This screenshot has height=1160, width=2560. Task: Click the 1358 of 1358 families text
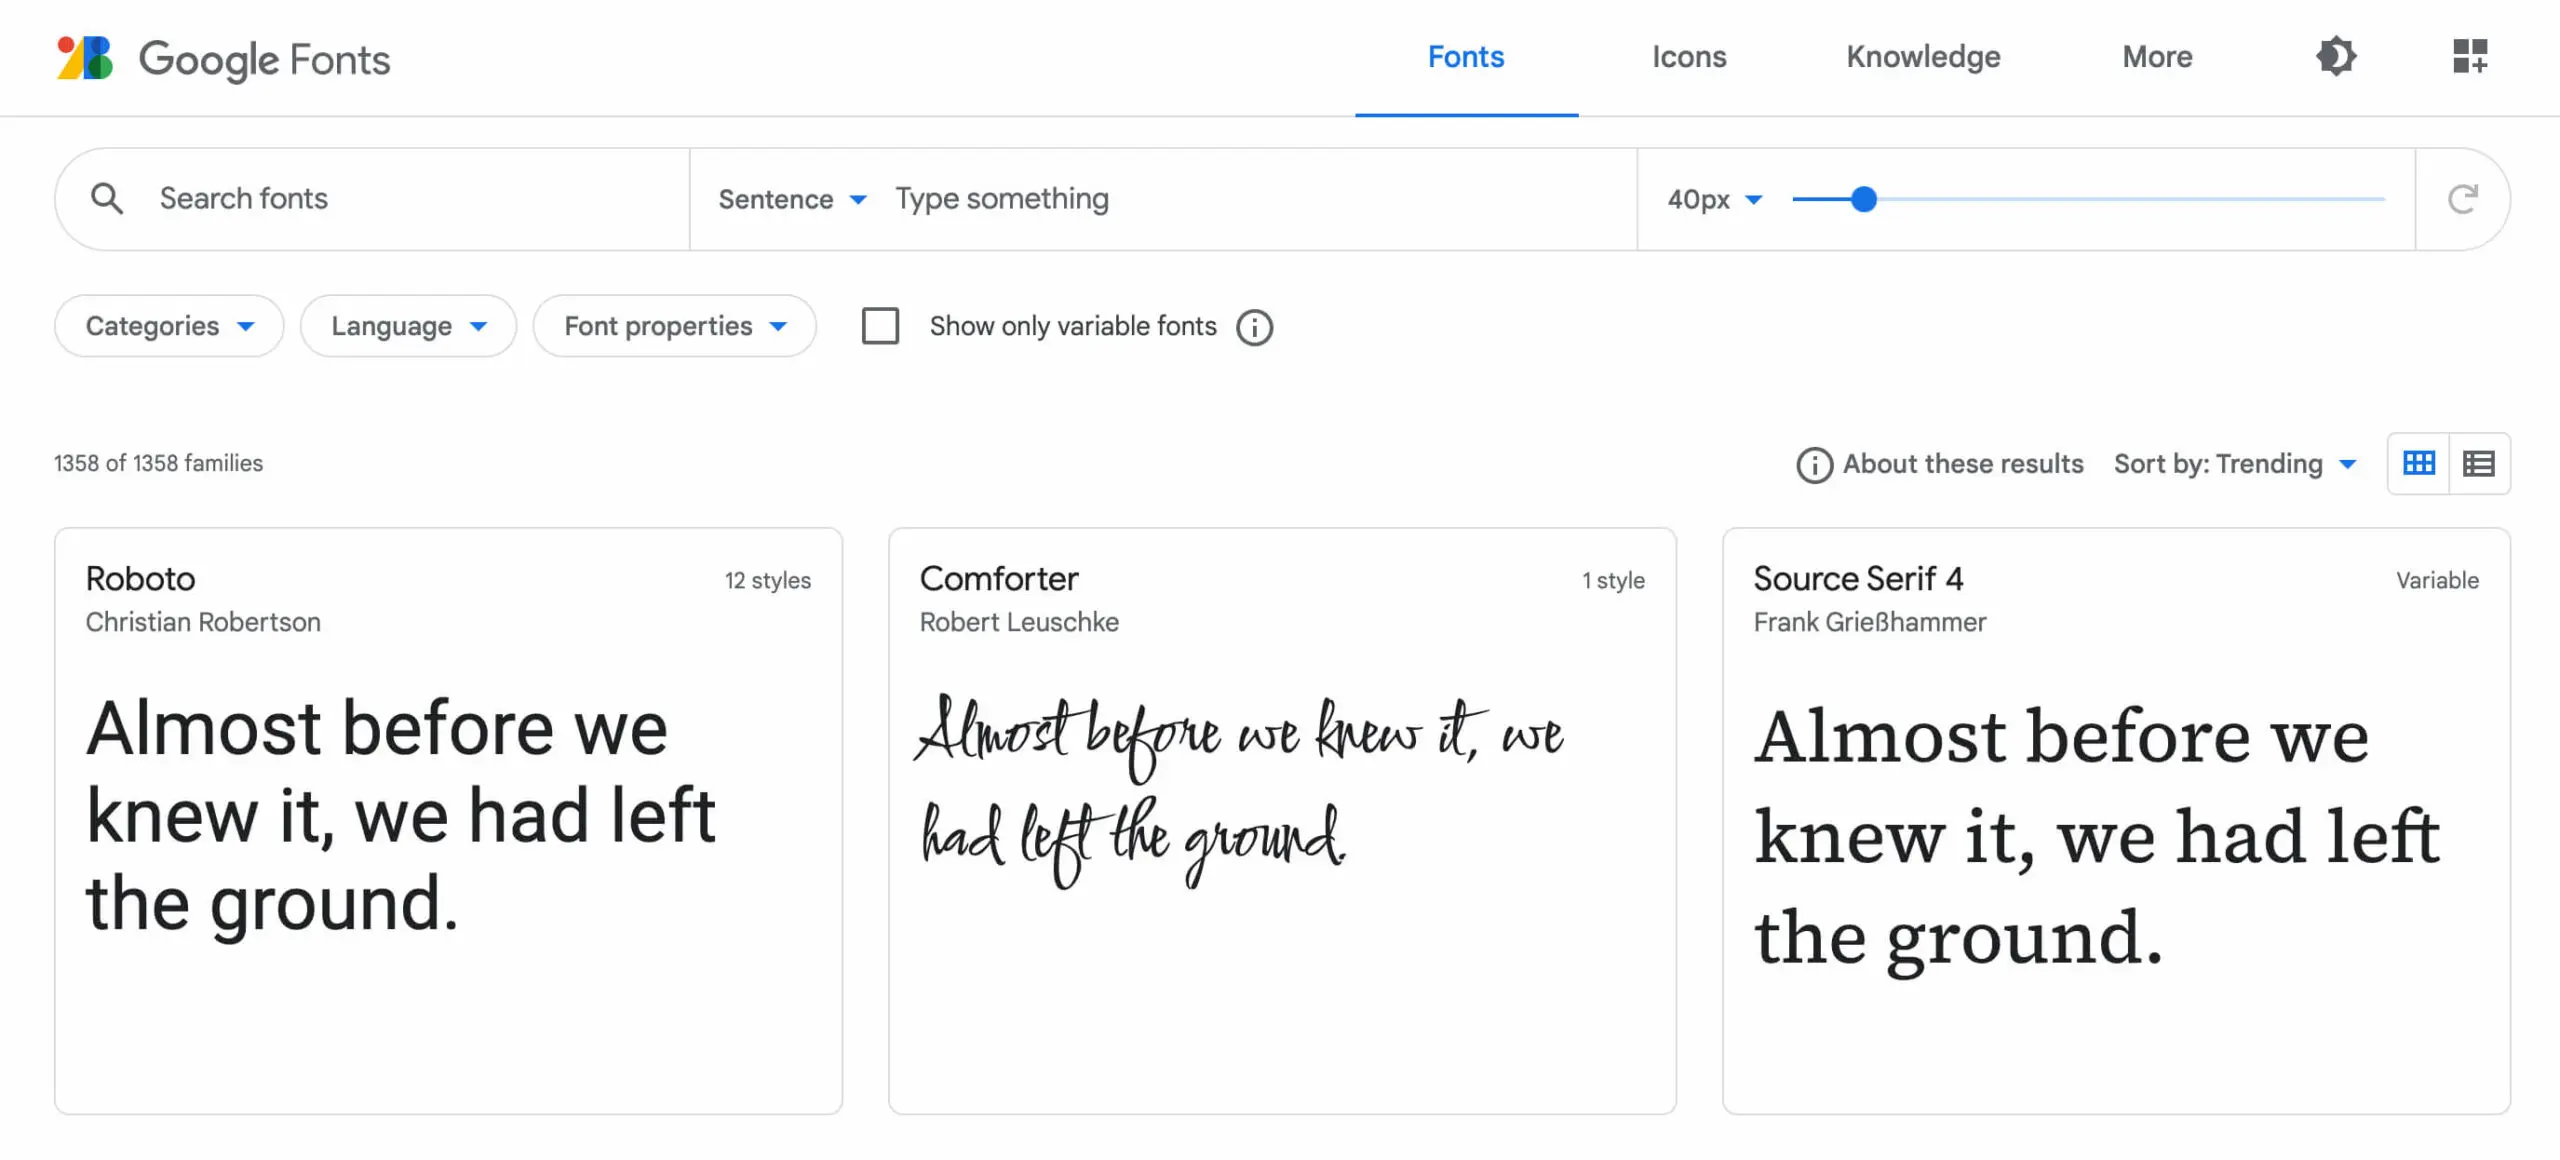(x=158, y=463)
